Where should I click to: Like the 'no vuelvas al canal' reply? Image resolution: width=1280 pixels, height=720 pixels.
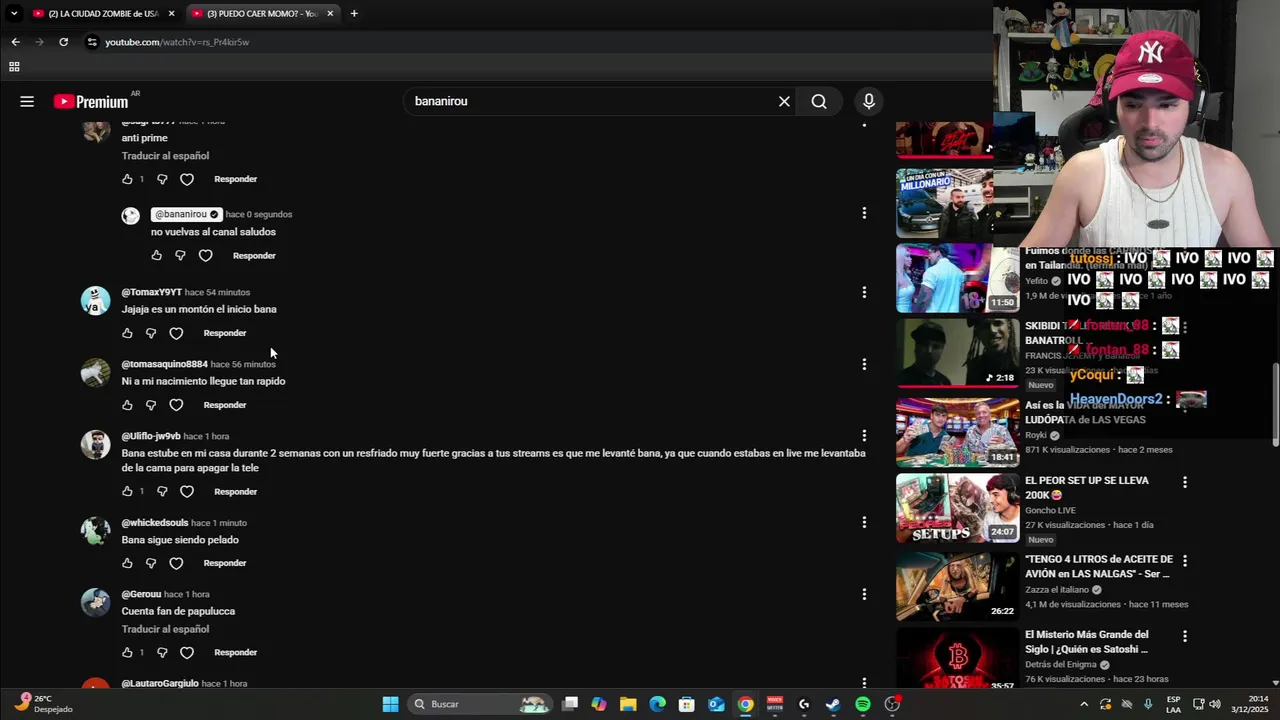(x=156, y=256)
